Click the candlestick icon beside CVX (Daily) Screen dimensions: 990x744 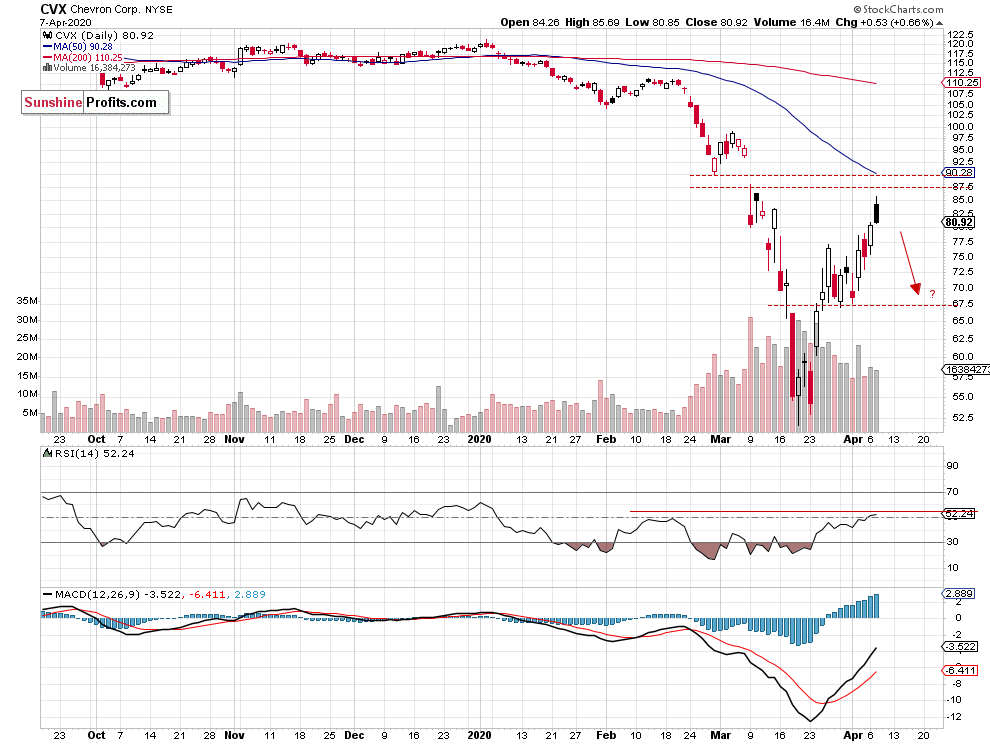(x=47, y=36)
